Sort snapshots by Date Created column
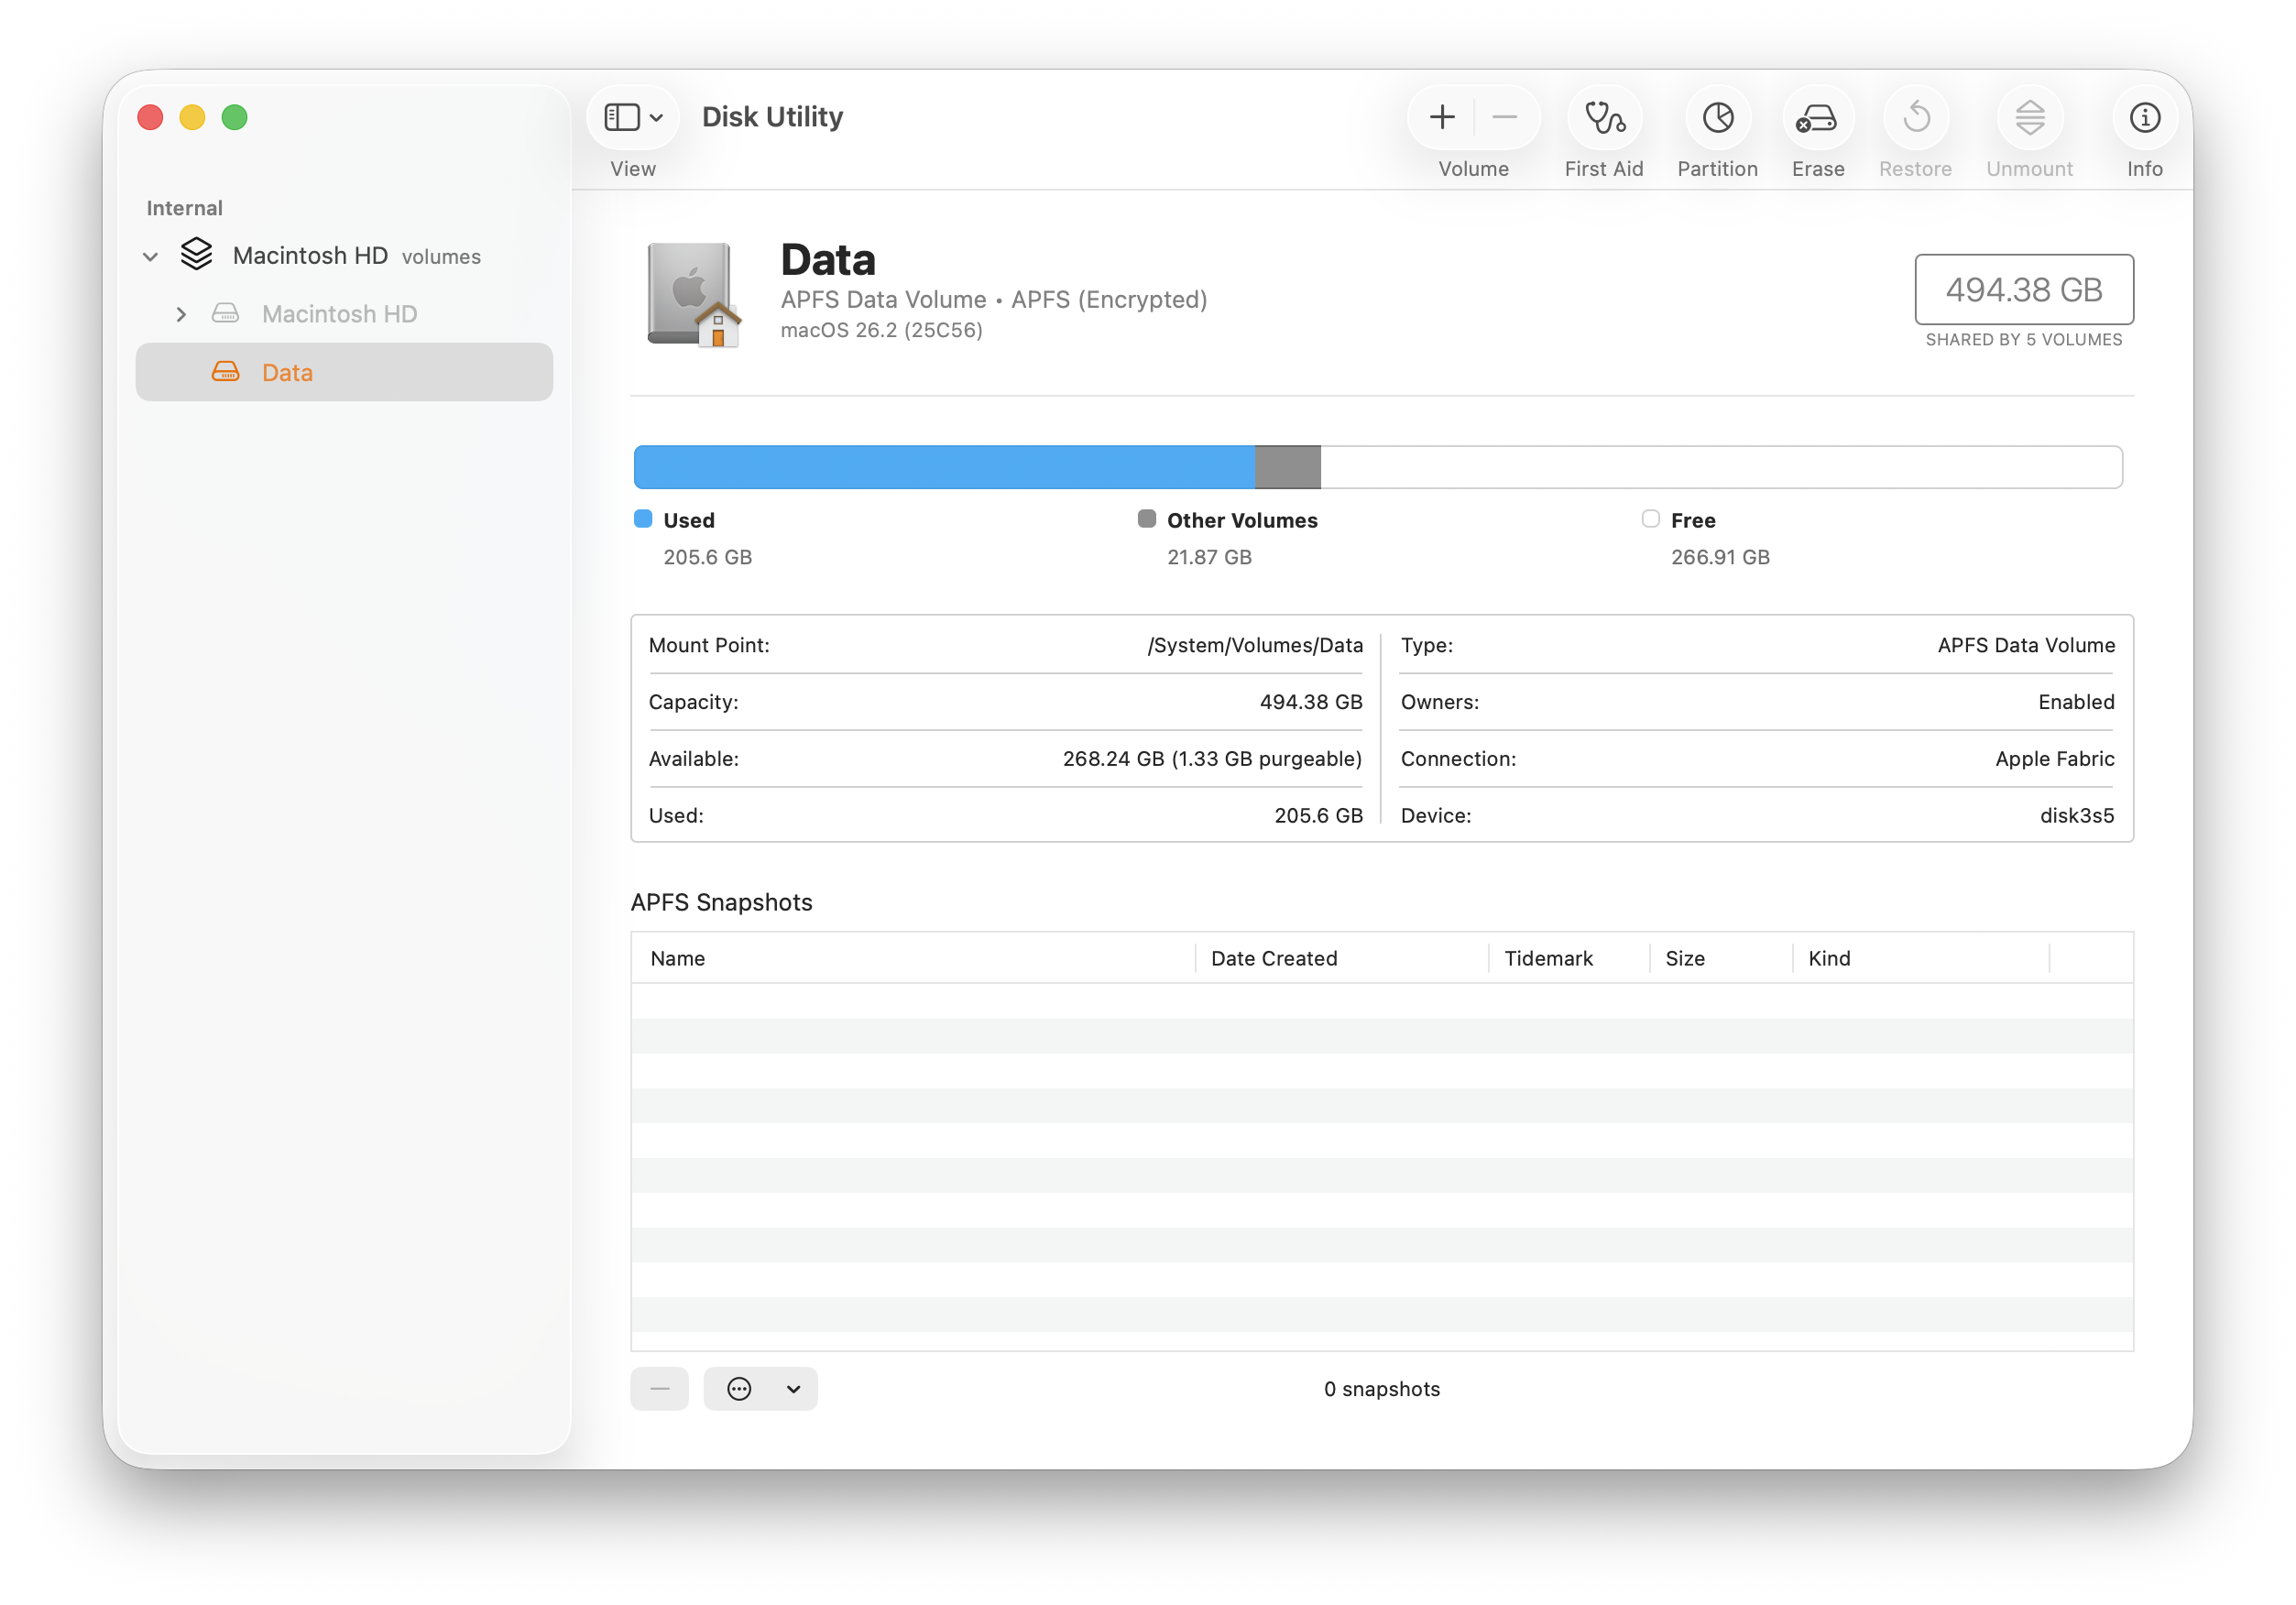 tap(1274, 958)
